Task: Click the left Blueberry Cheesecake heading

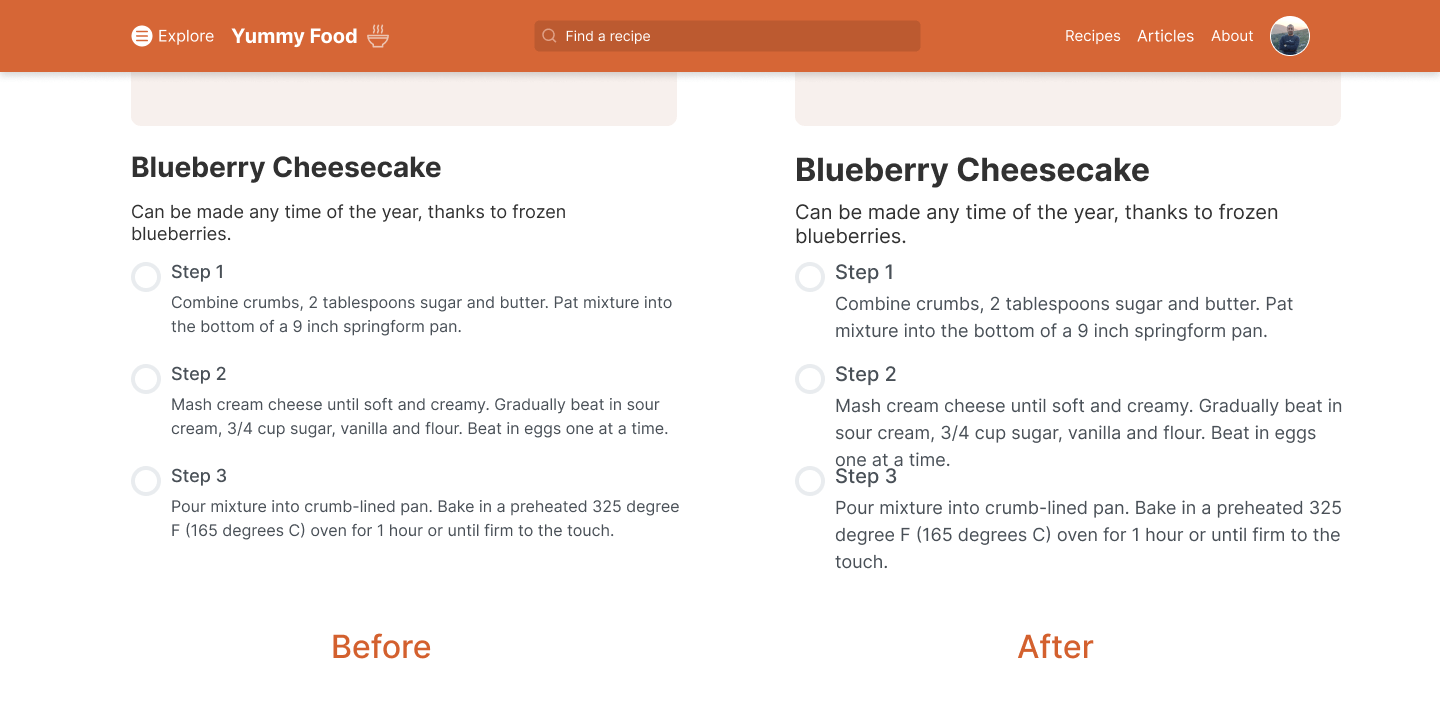Action: [286, 167]
